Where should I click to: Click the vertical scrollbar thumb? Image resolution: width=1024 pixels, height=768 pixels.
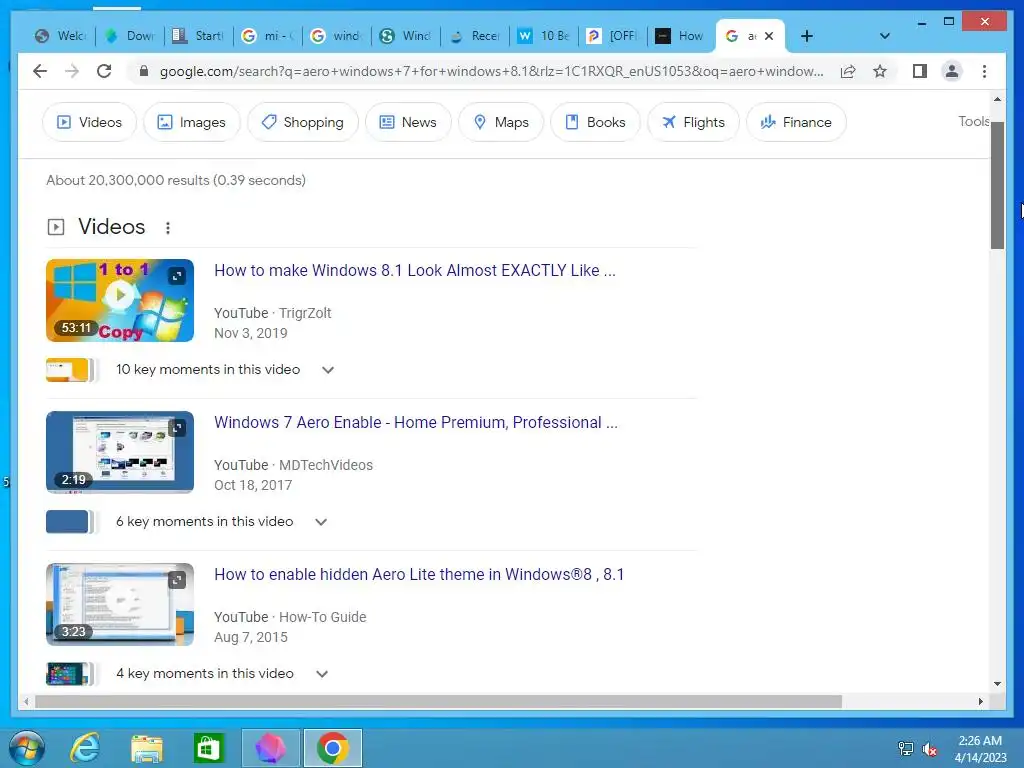pyautogui.click(x=997, y=185)
